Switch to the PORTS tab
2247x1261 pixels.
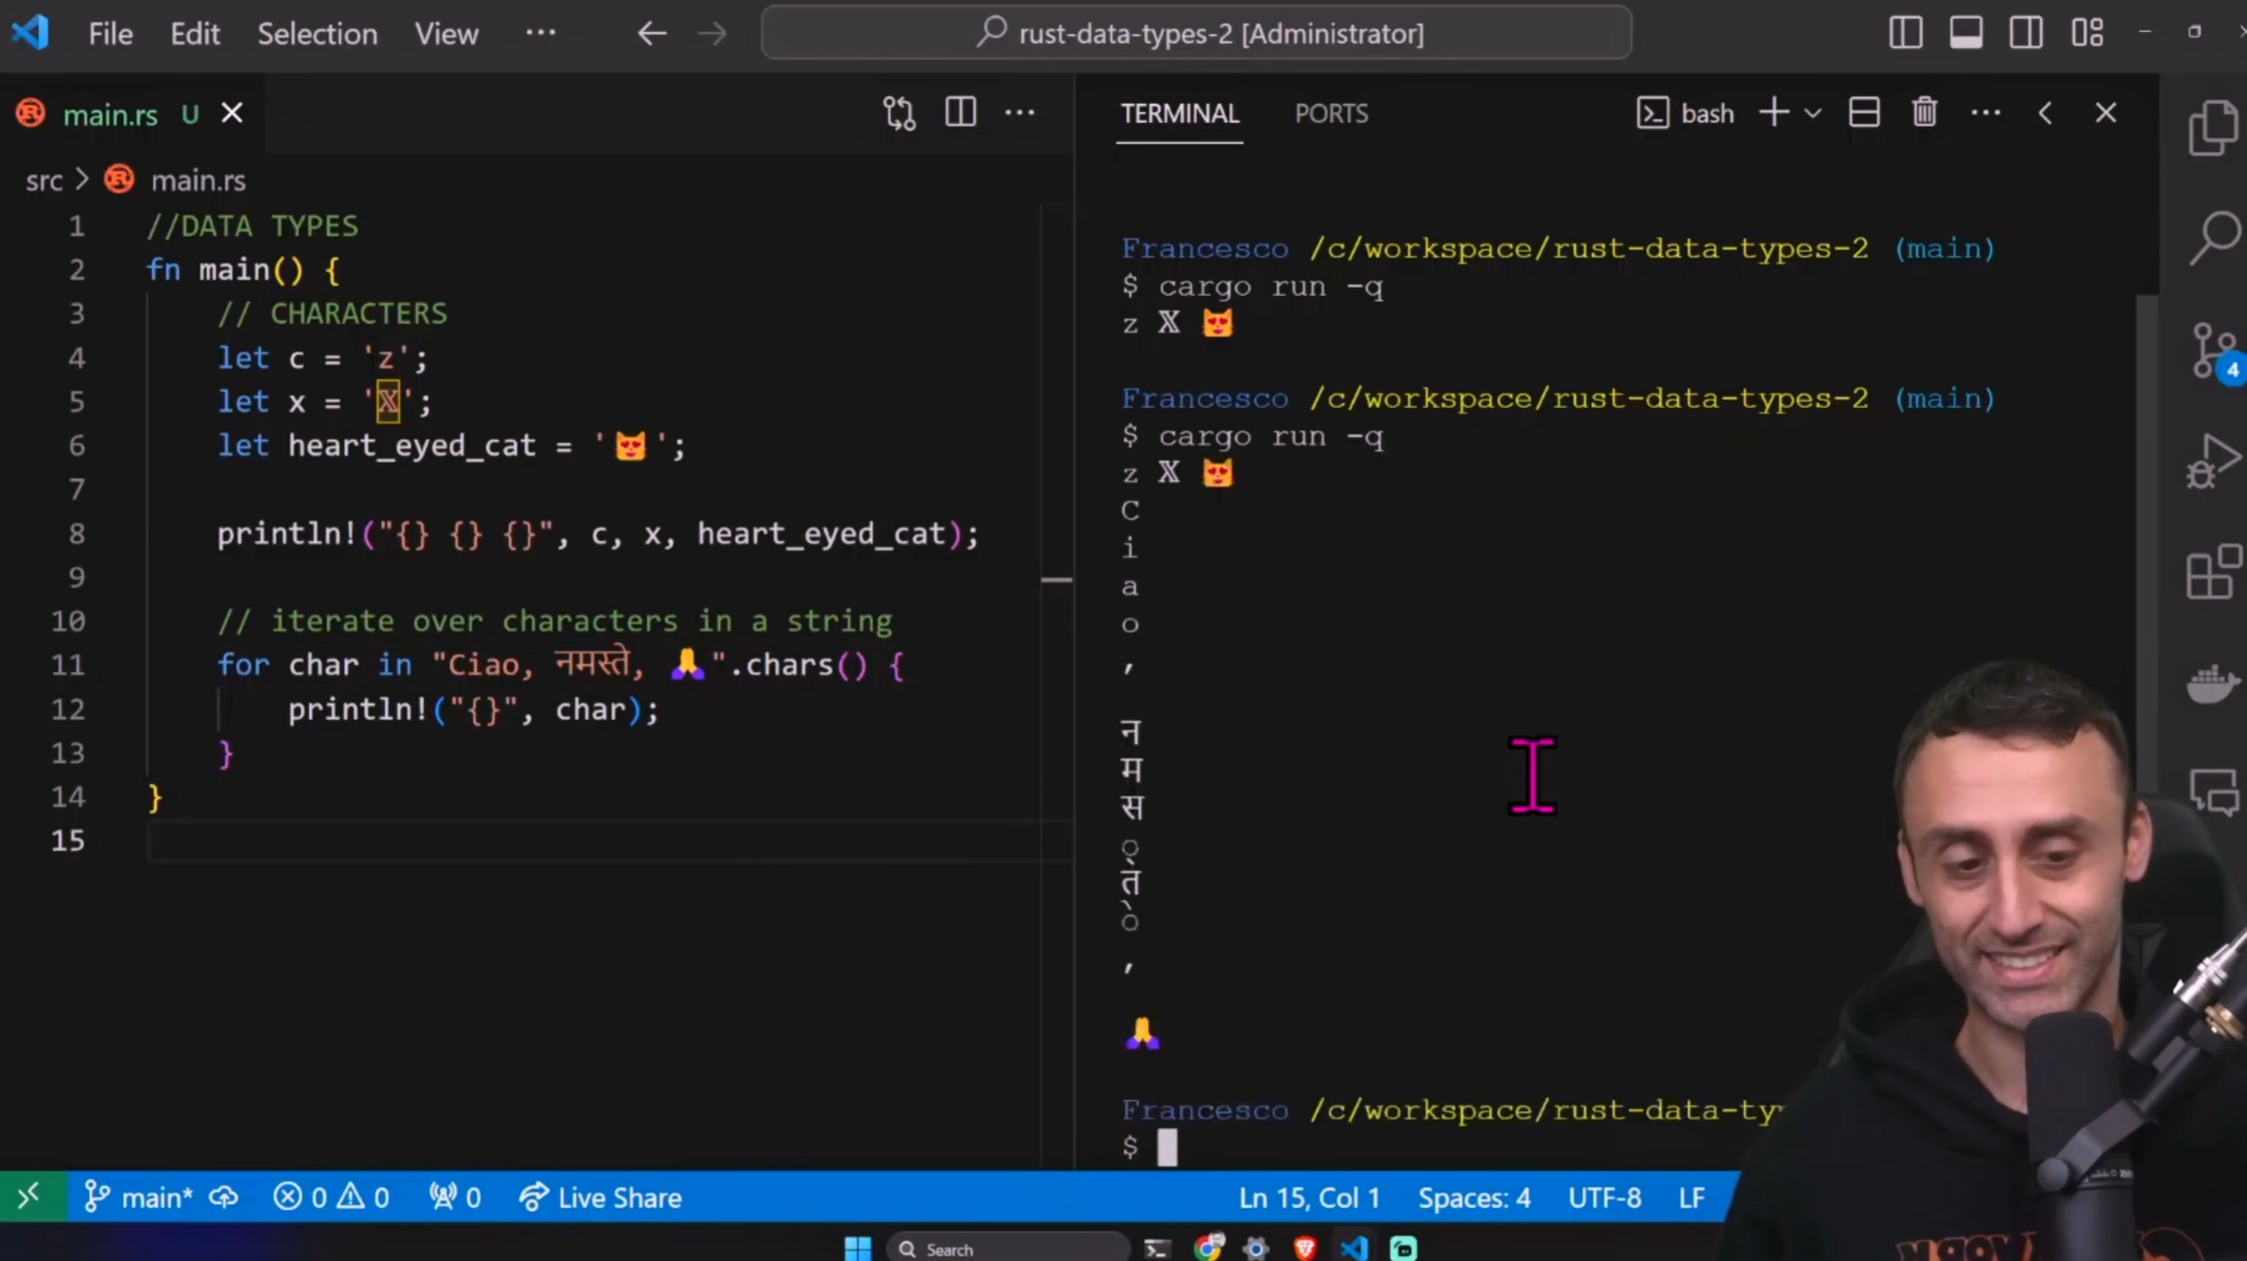1331,113
